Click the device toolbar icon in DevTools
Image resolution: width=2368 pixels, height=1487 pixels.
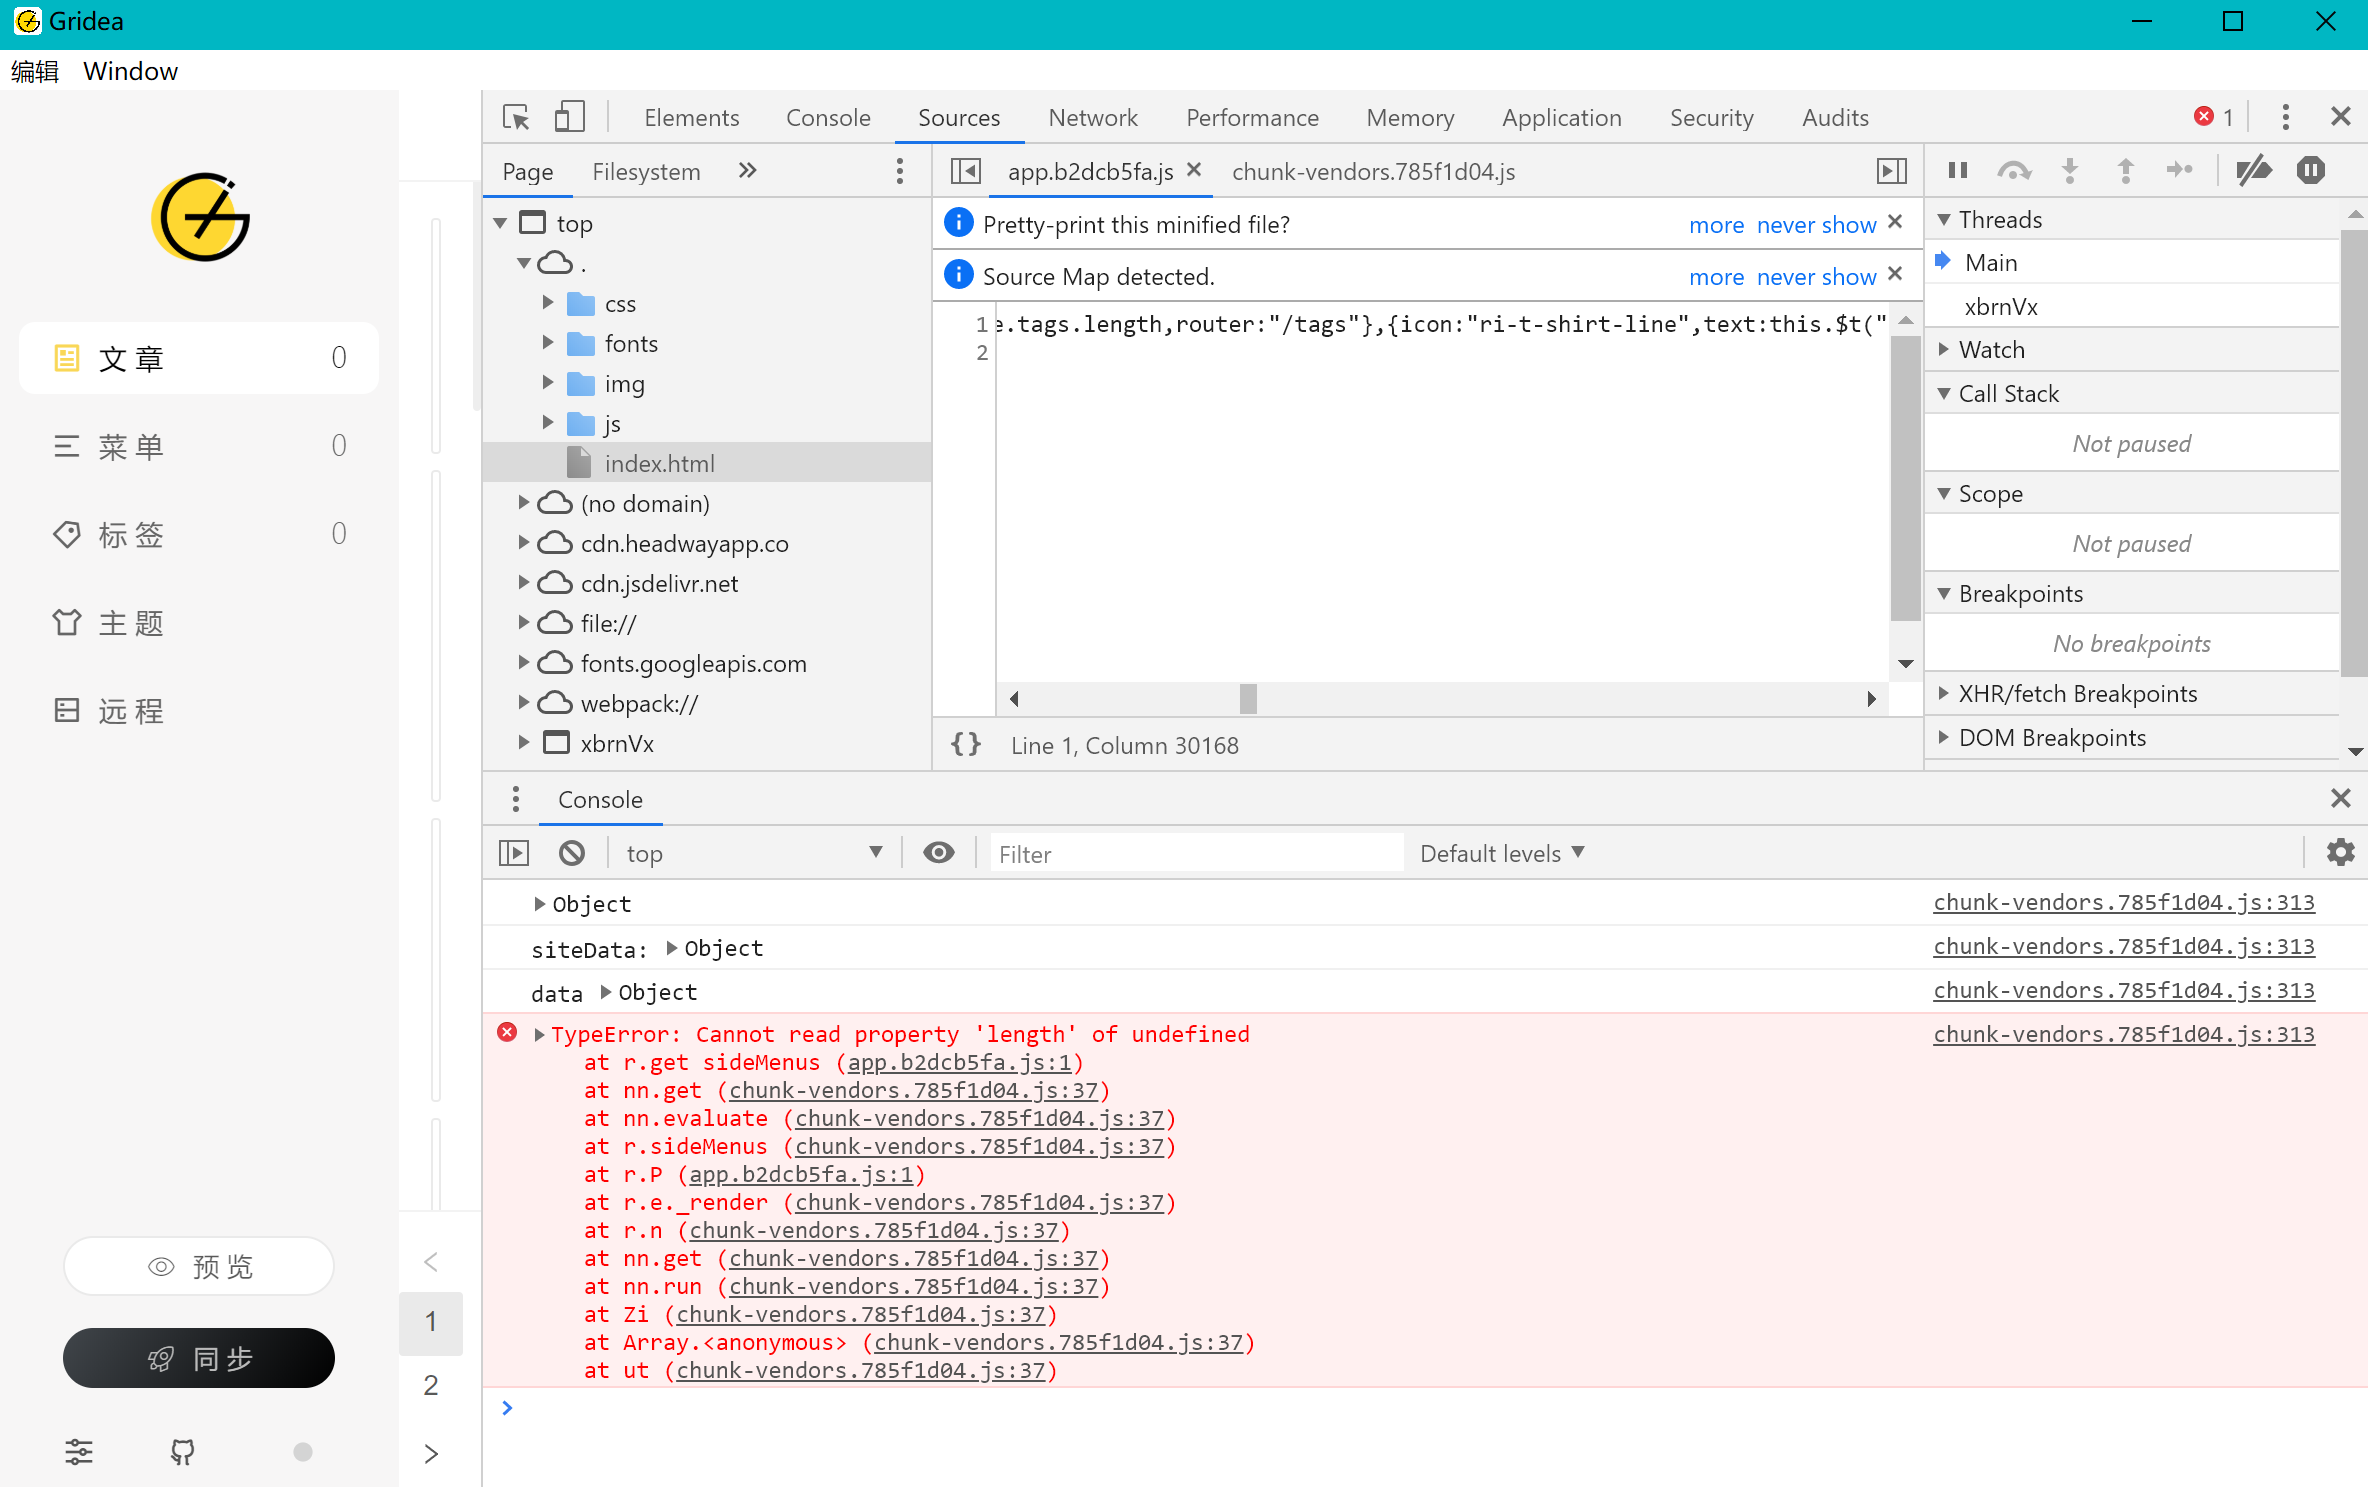coord(569,116)
